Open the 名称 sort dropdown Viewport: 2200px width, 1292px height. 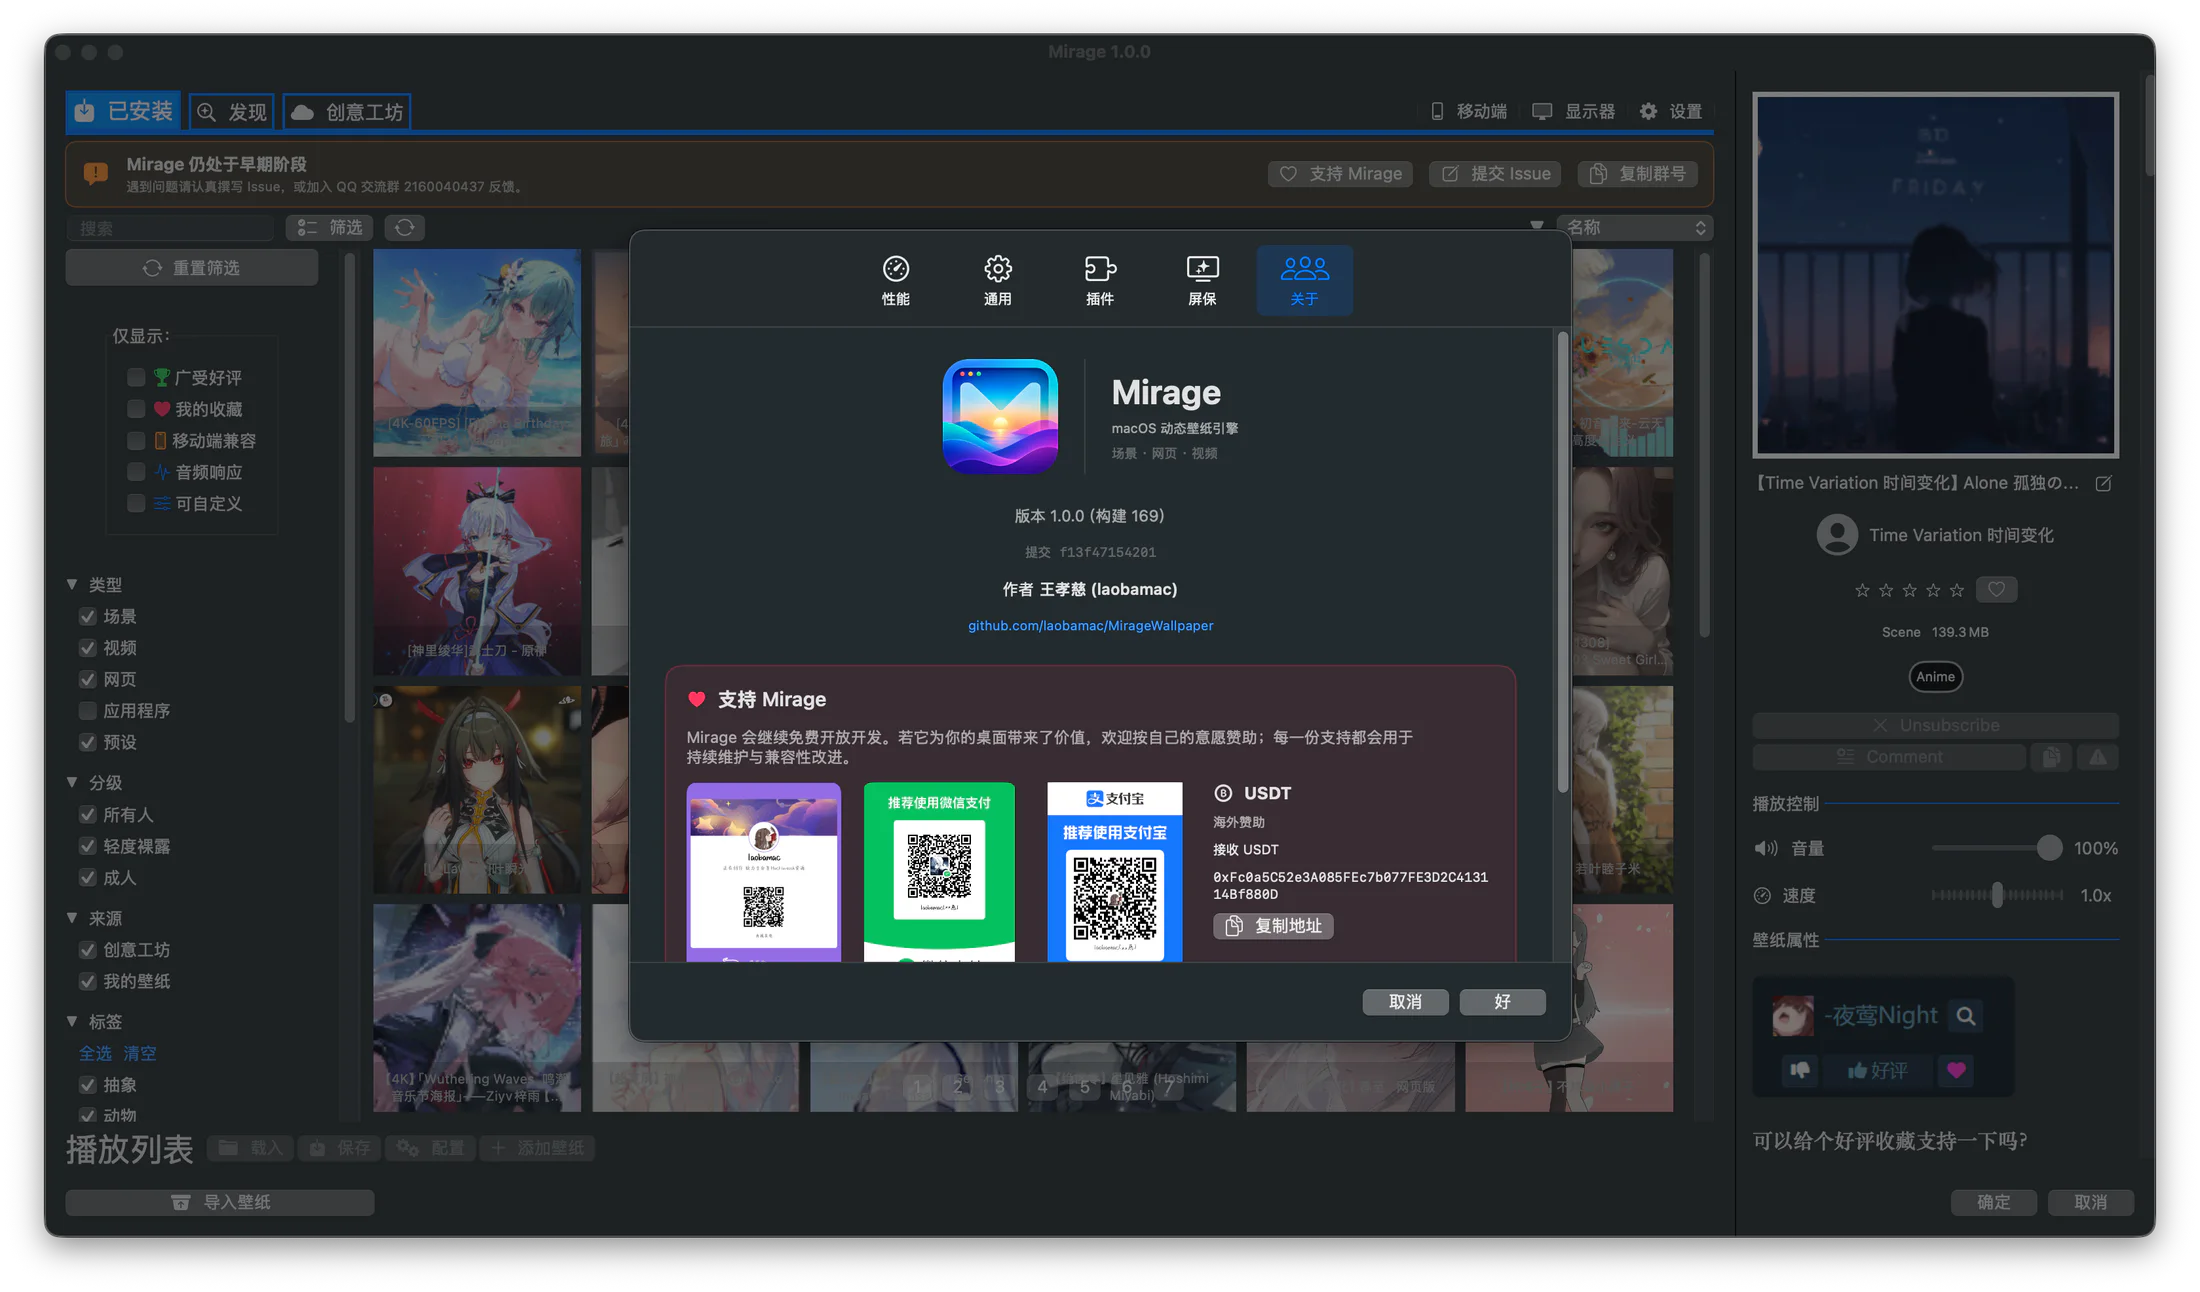1636,228
